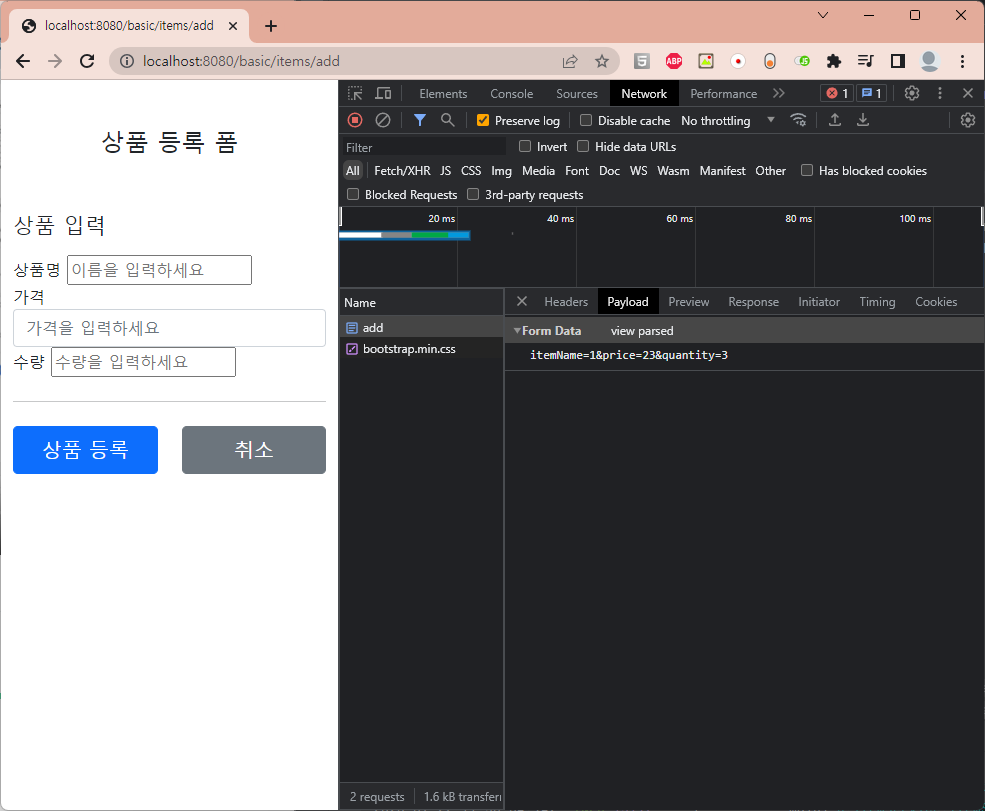
Task: Export HAR file download icon
Action: coord(863,120)
